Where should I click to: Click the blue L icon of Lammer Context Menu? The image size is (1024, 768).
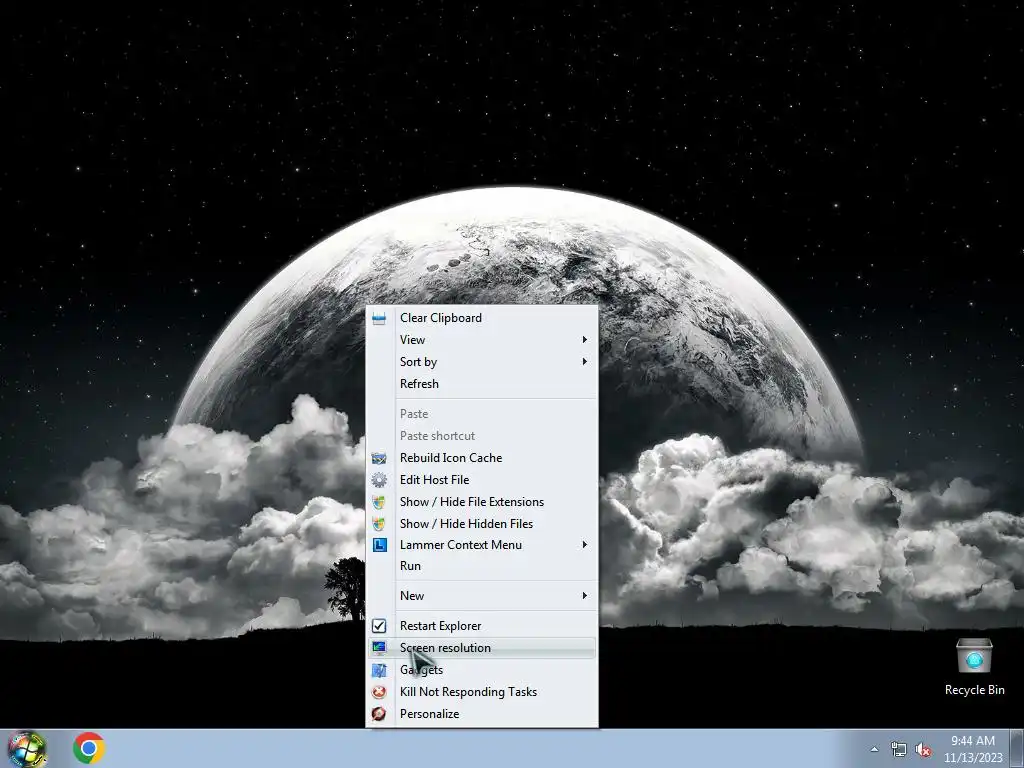pyautogui.click(x=379, y=545)
